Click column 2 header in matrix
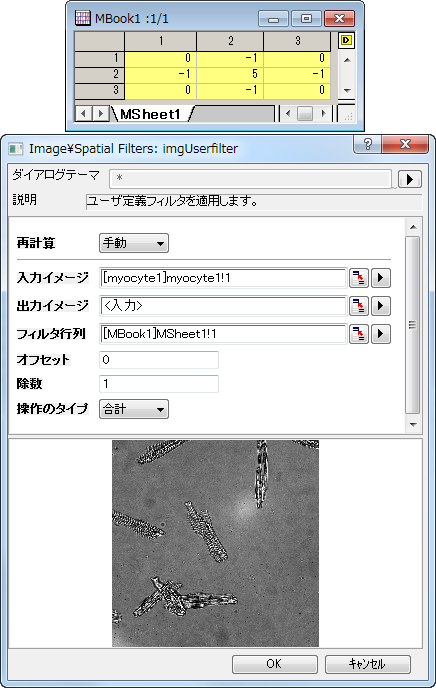 pos(230,41)
